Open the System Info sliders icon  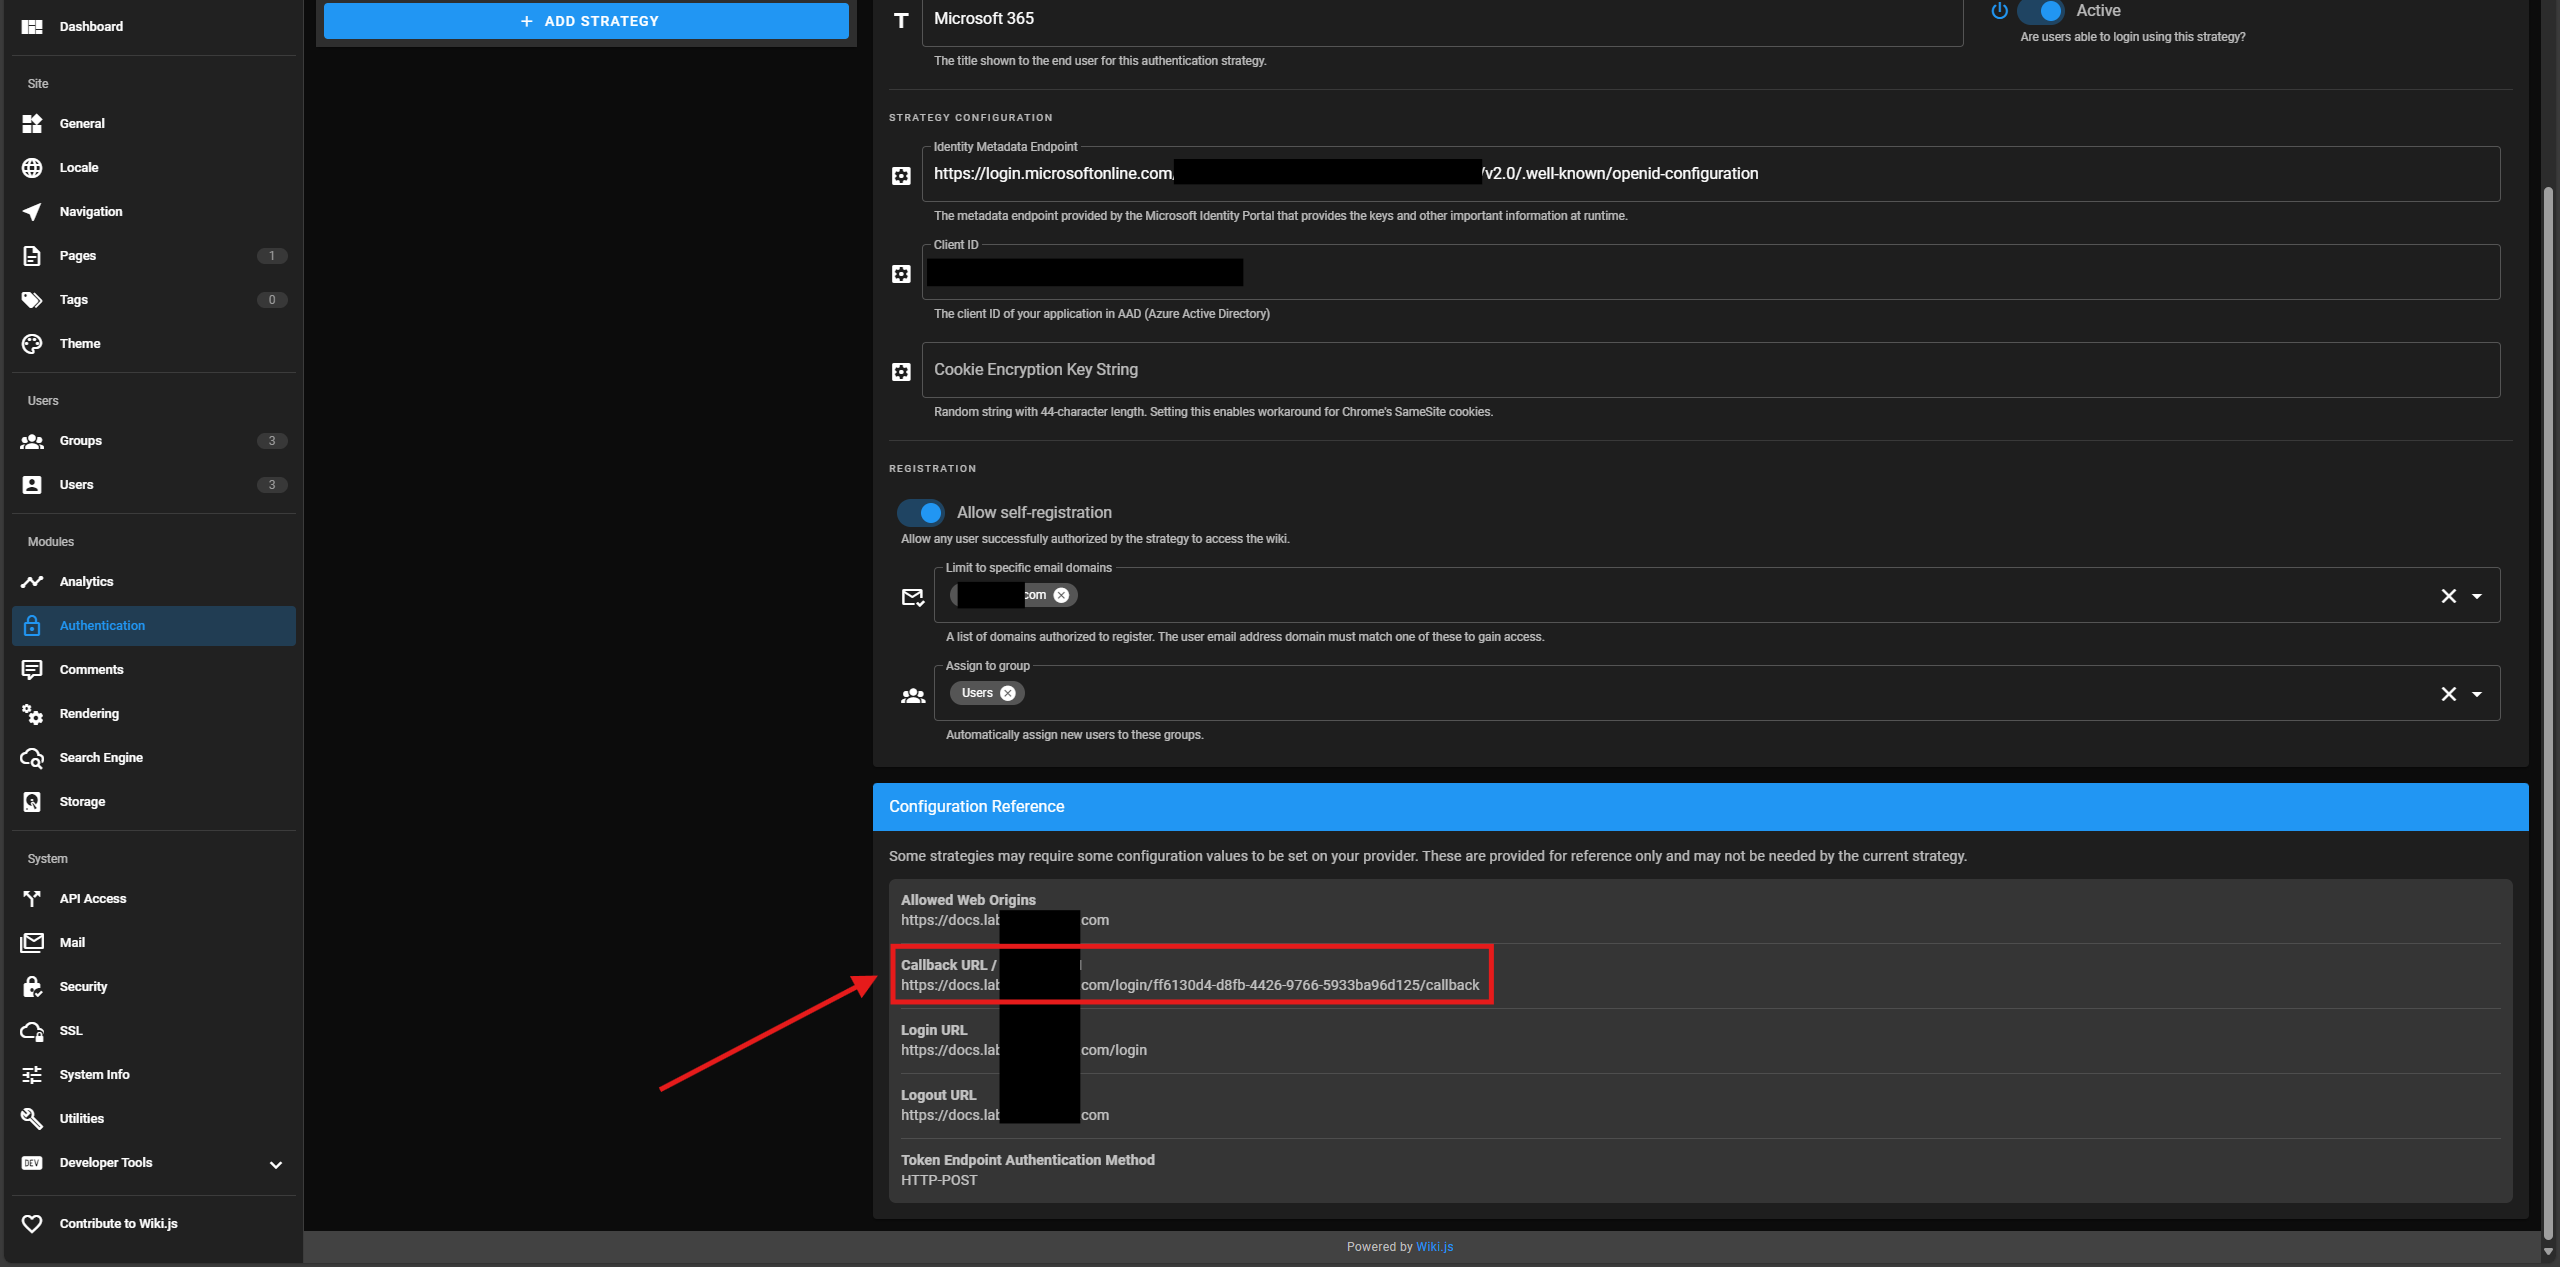(x=32, y=1075)
